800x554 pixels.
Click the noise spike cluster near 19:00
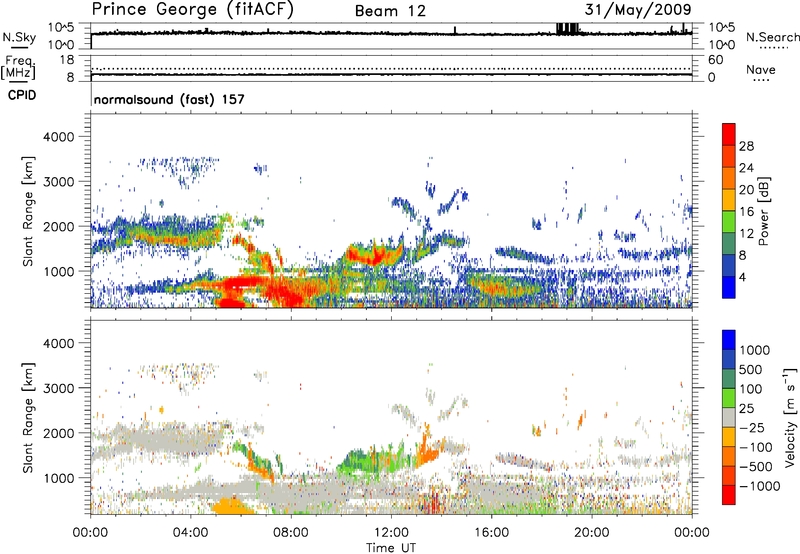click(567, 29)
